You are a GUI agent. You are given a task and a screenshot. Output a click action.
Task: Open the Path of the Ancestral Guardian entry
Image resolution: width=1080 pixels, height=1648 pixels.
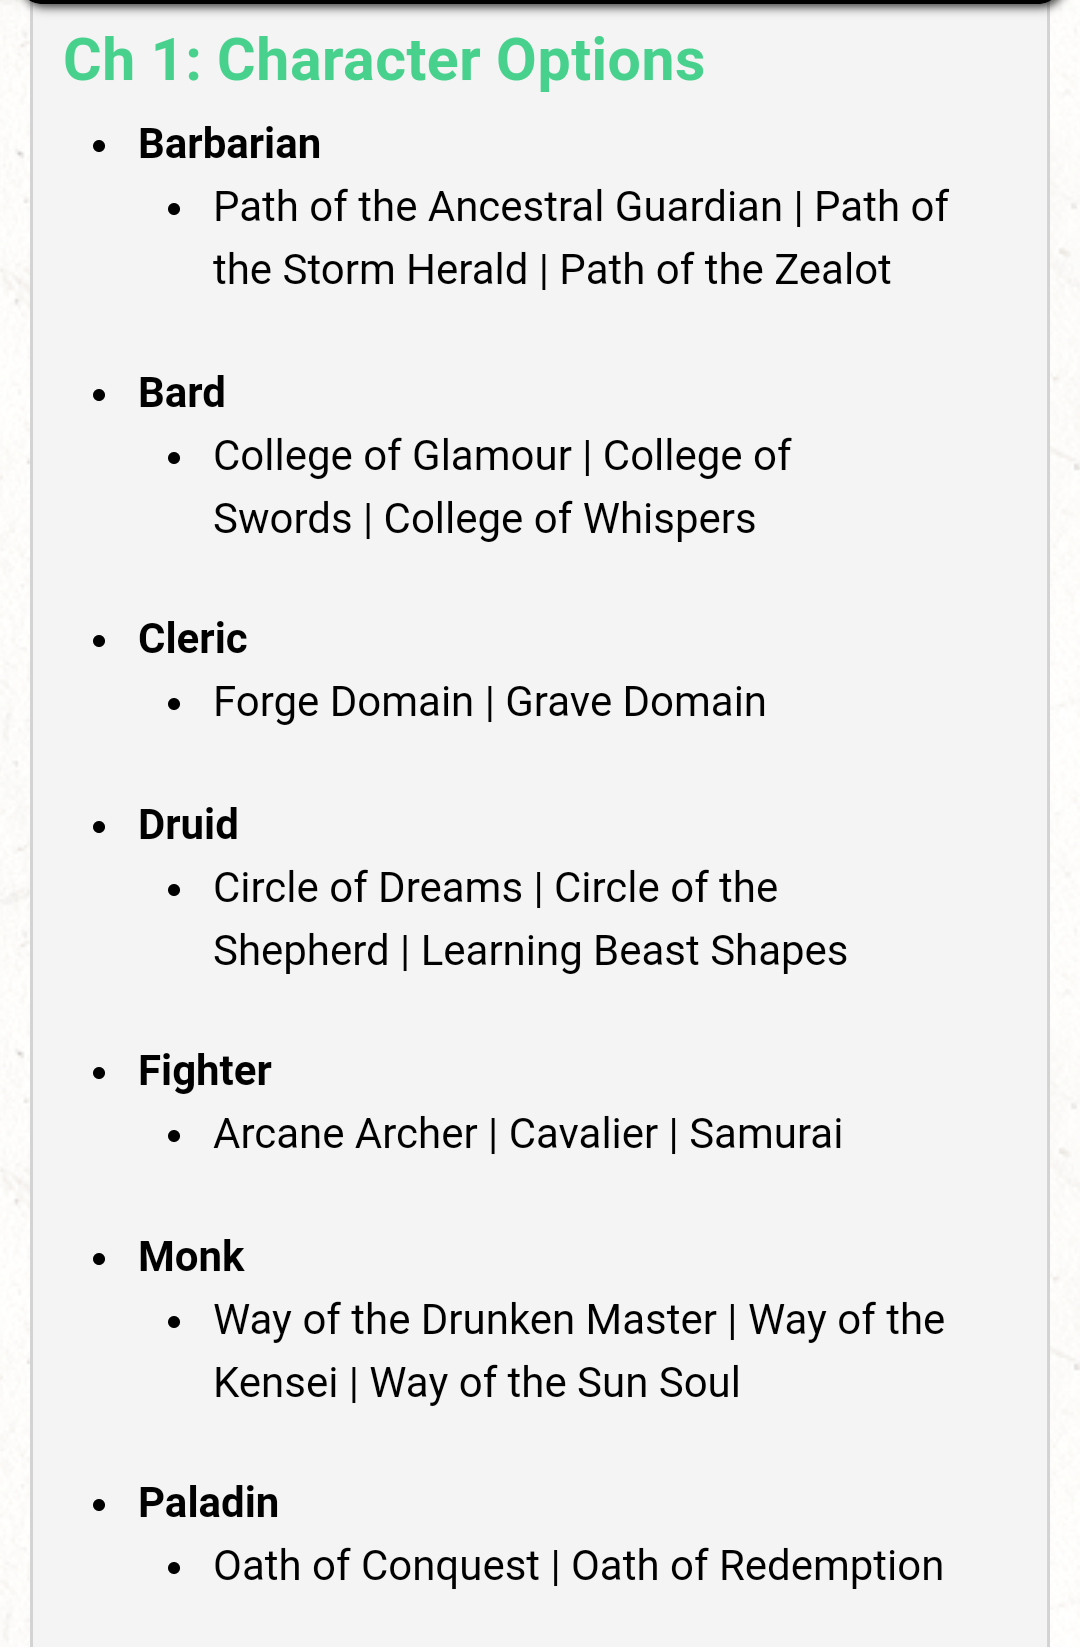[498, 207]
